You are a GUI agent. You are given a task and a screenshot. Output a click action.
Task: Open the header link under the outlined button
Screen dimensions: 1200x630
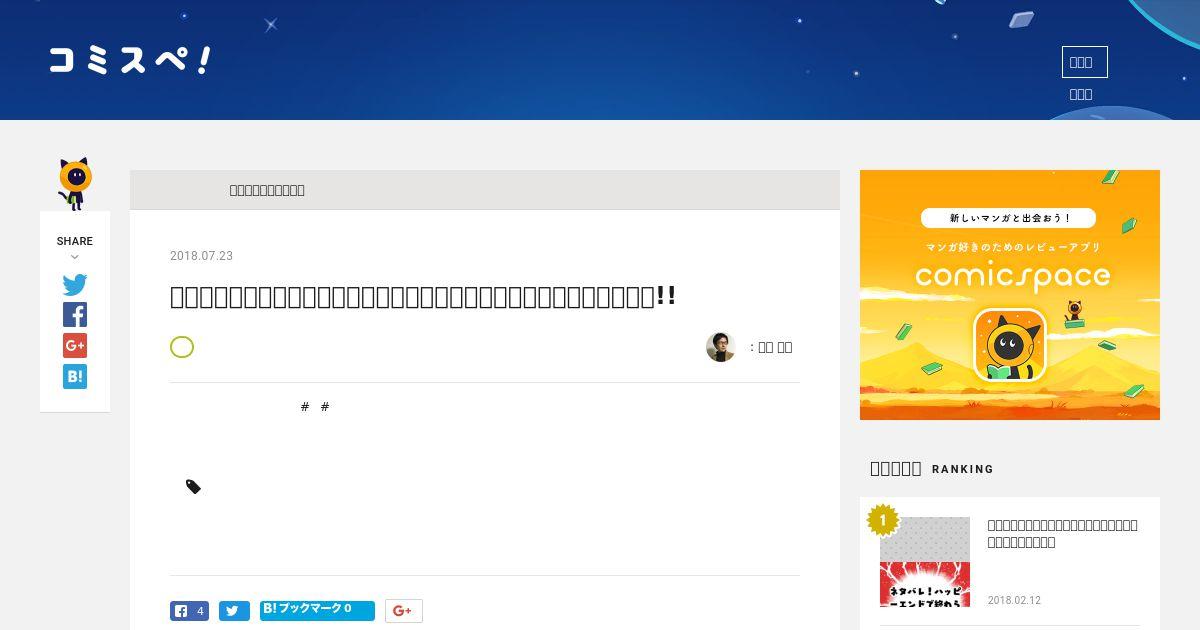click(1081, 94)
